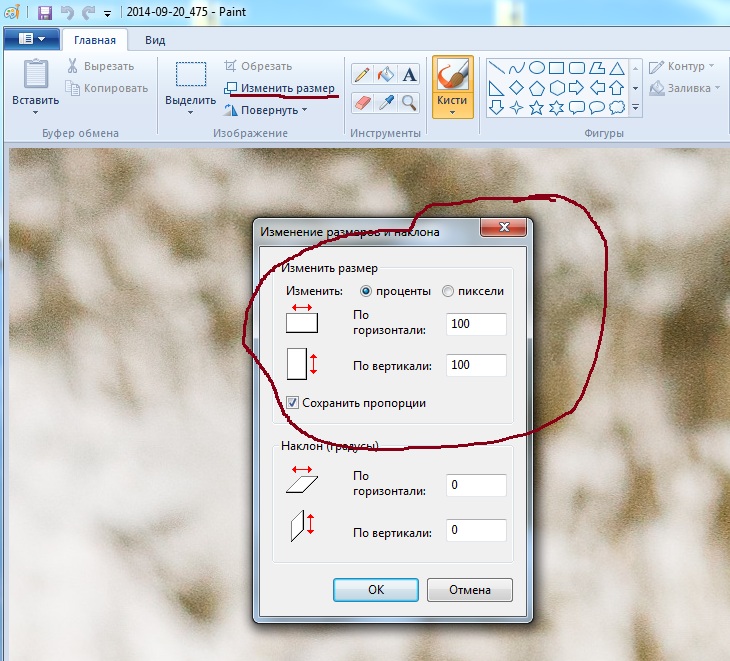
Task: Choose the left arrow shape
Action: (597, 88)
